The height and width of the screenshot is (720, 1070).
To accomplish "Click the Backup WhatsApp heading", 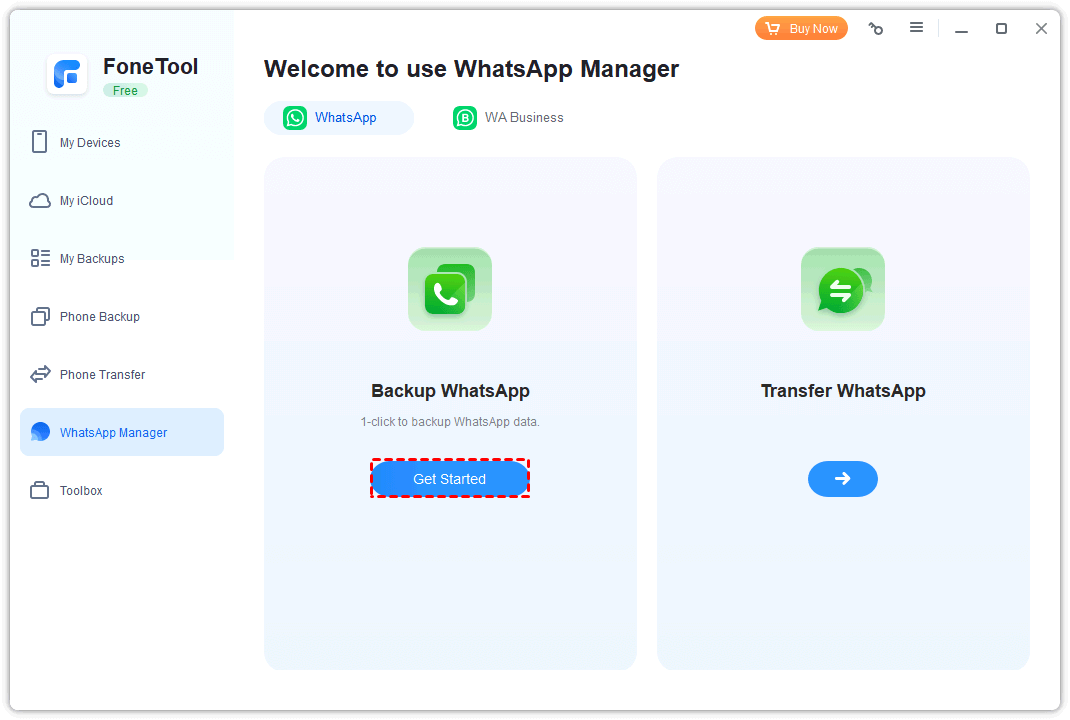I will pos(450,391).
